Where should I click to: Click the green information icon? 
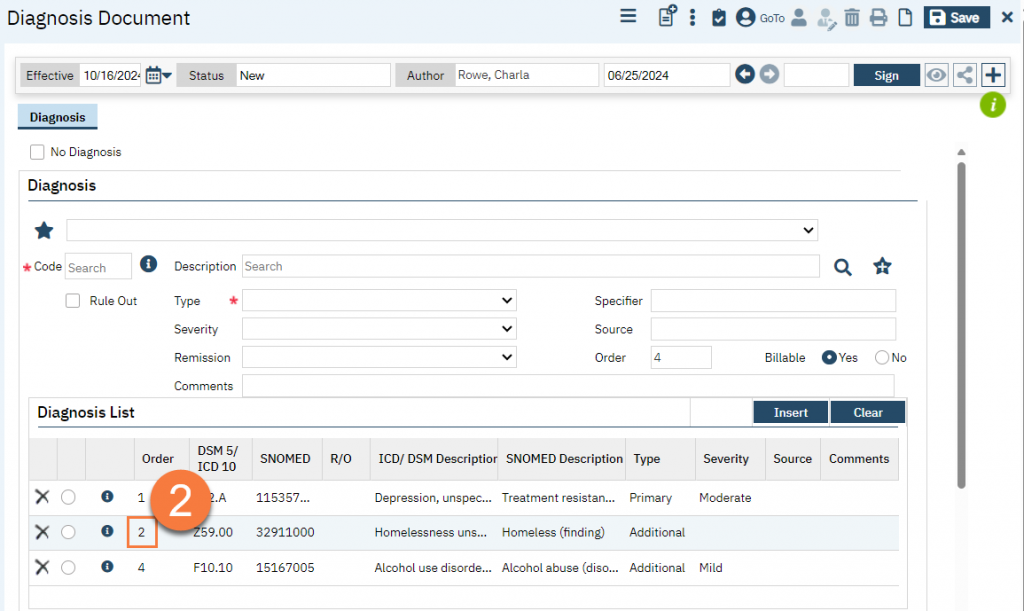click(x=992, y=104)
